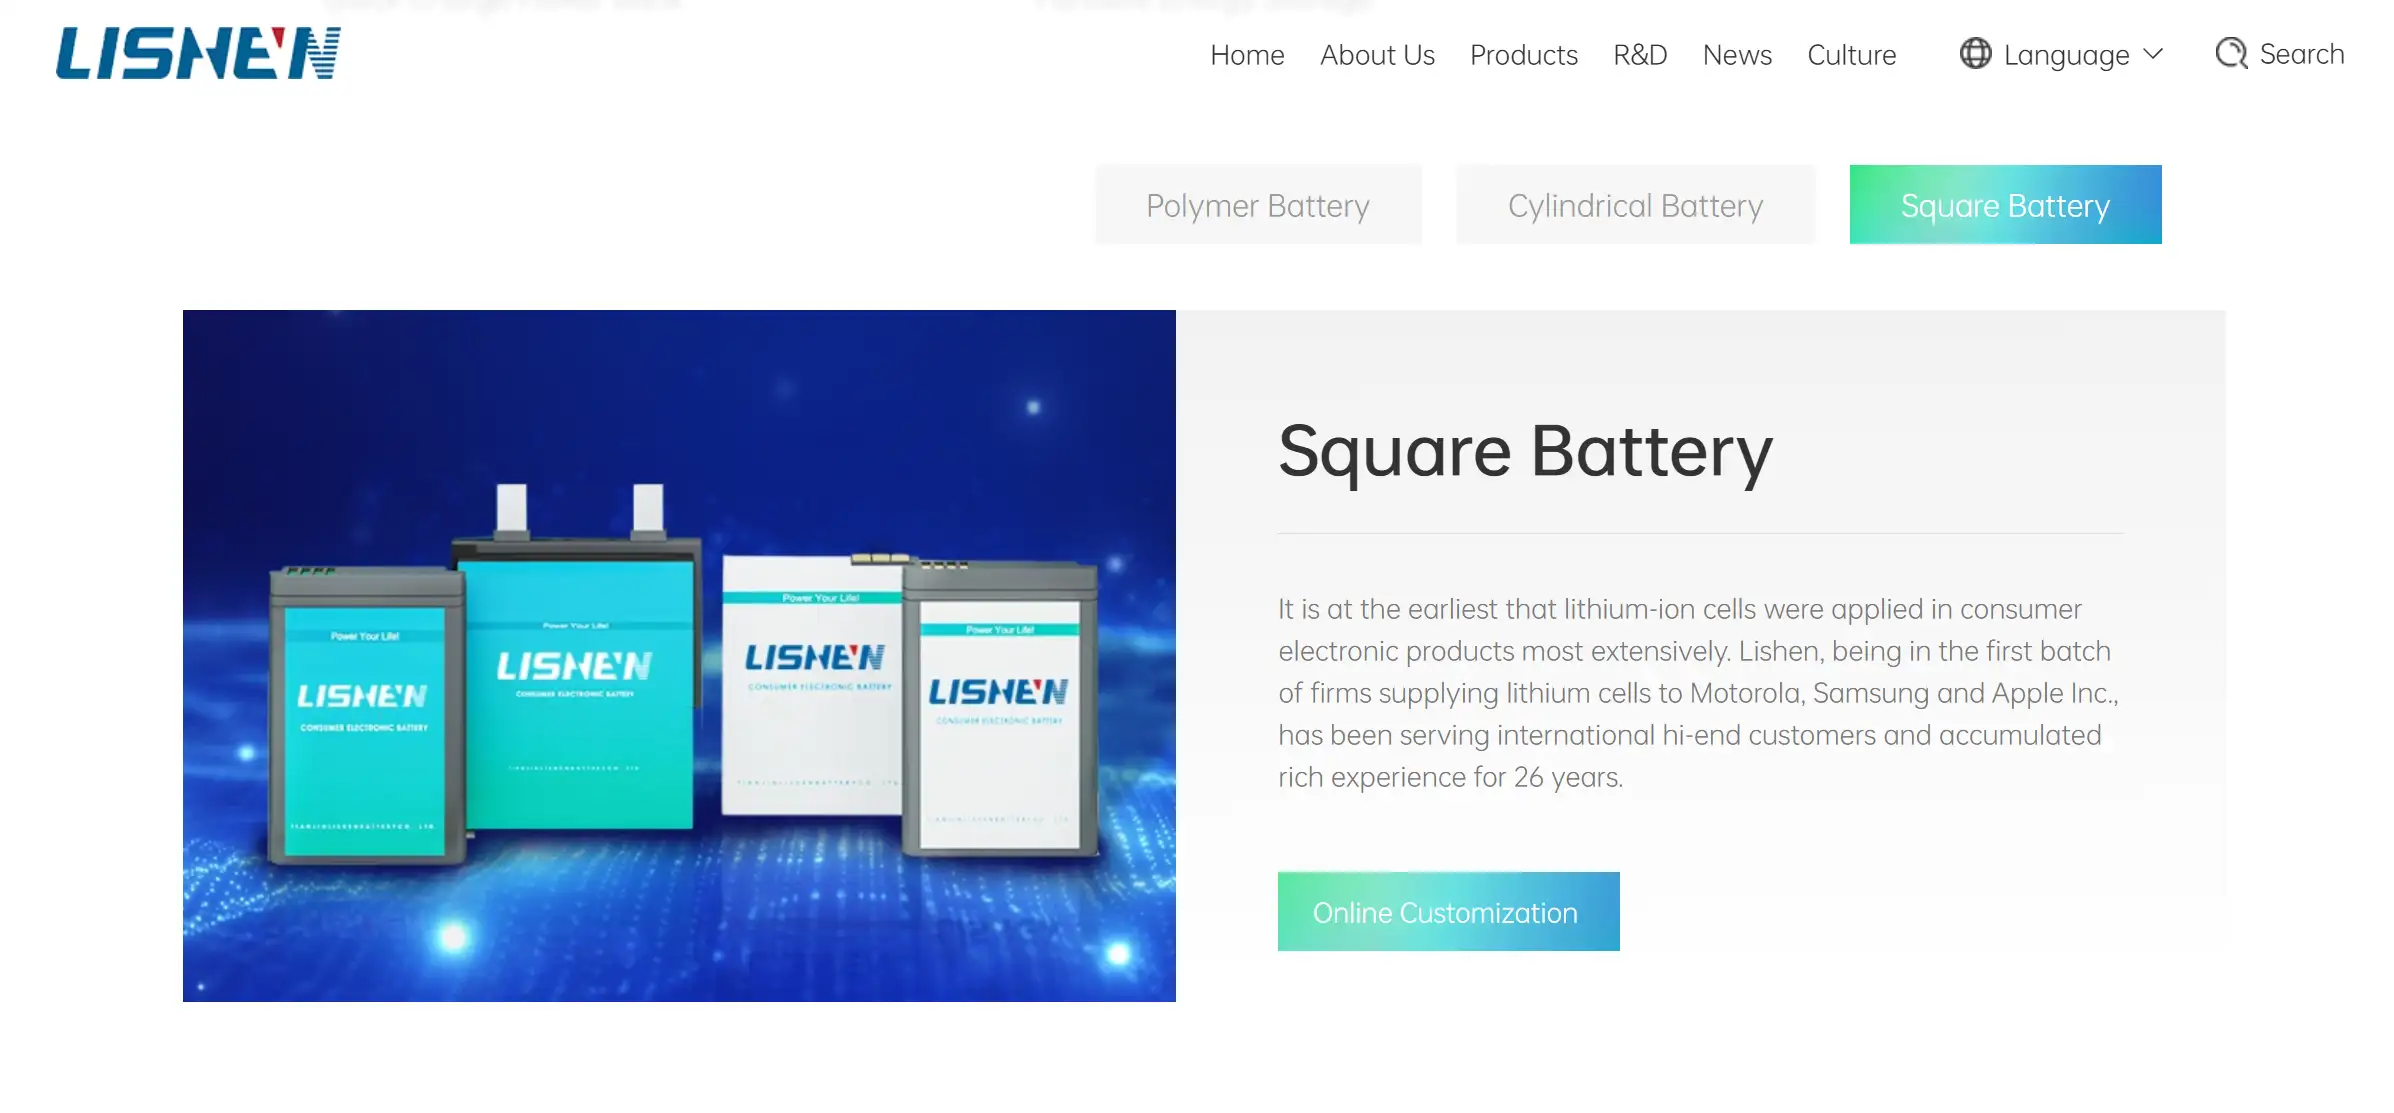The image size is (2394, 1113).
Task: Open the News section link
Action: click(x=1737, y=55)
